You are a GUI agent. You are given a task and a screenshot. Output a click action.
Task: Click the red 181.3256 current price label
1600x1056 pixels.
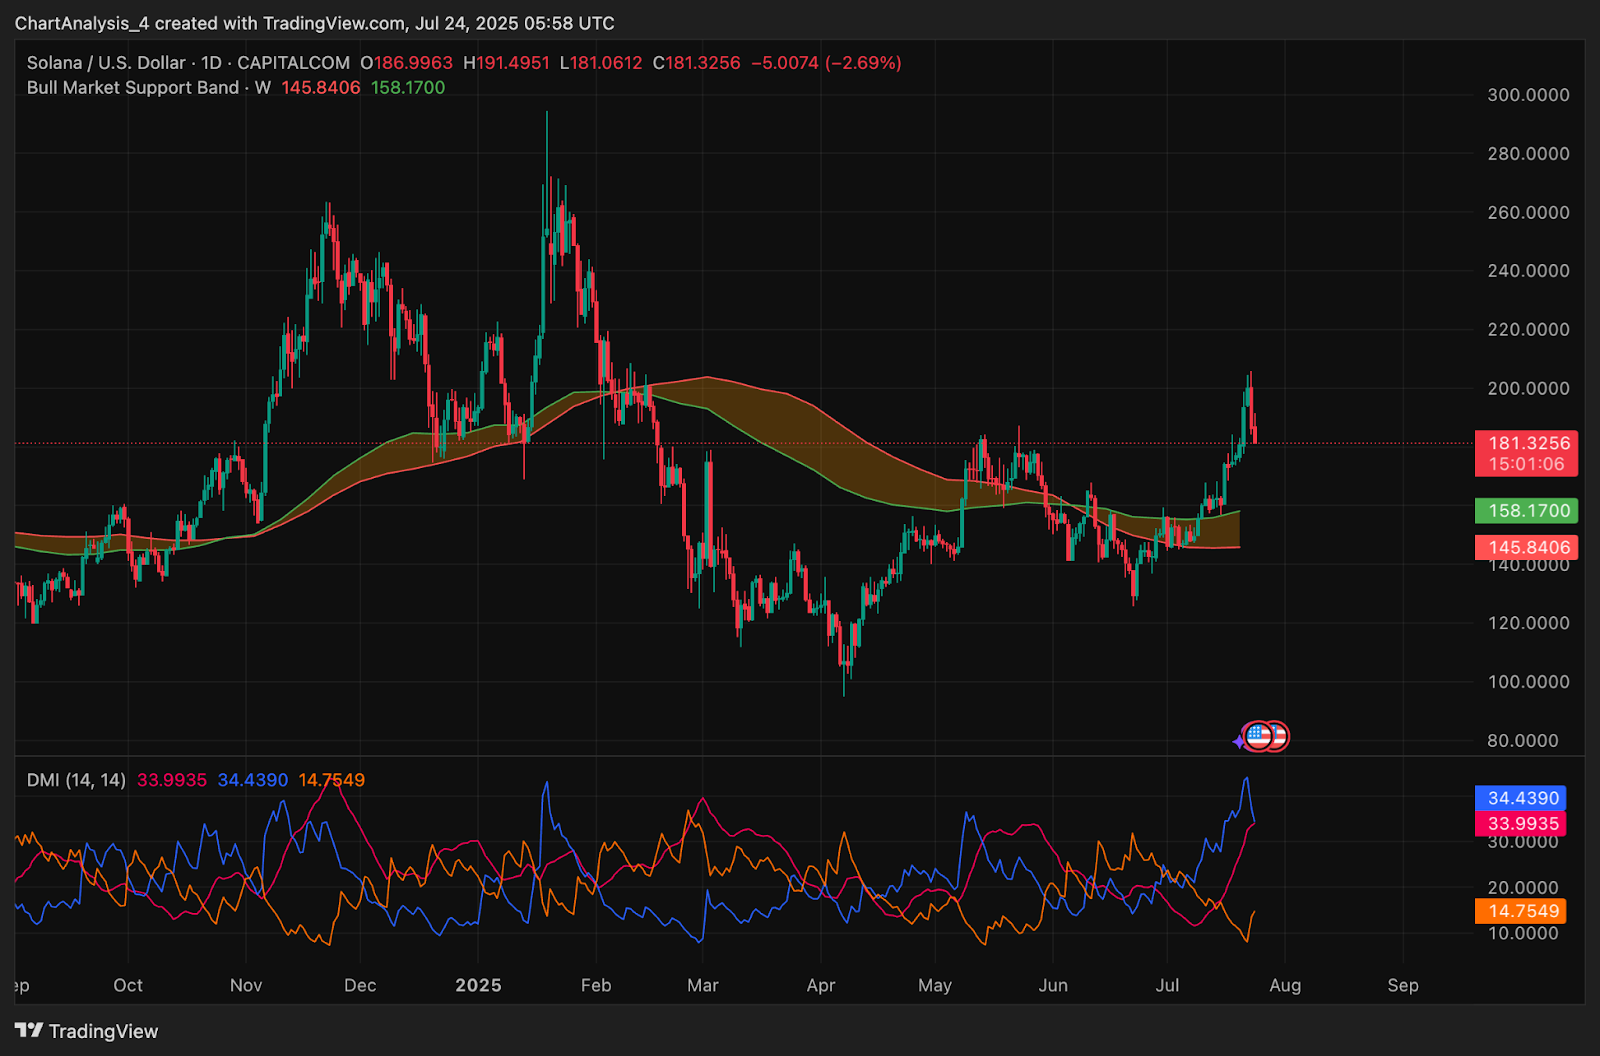coord(1526,453)
